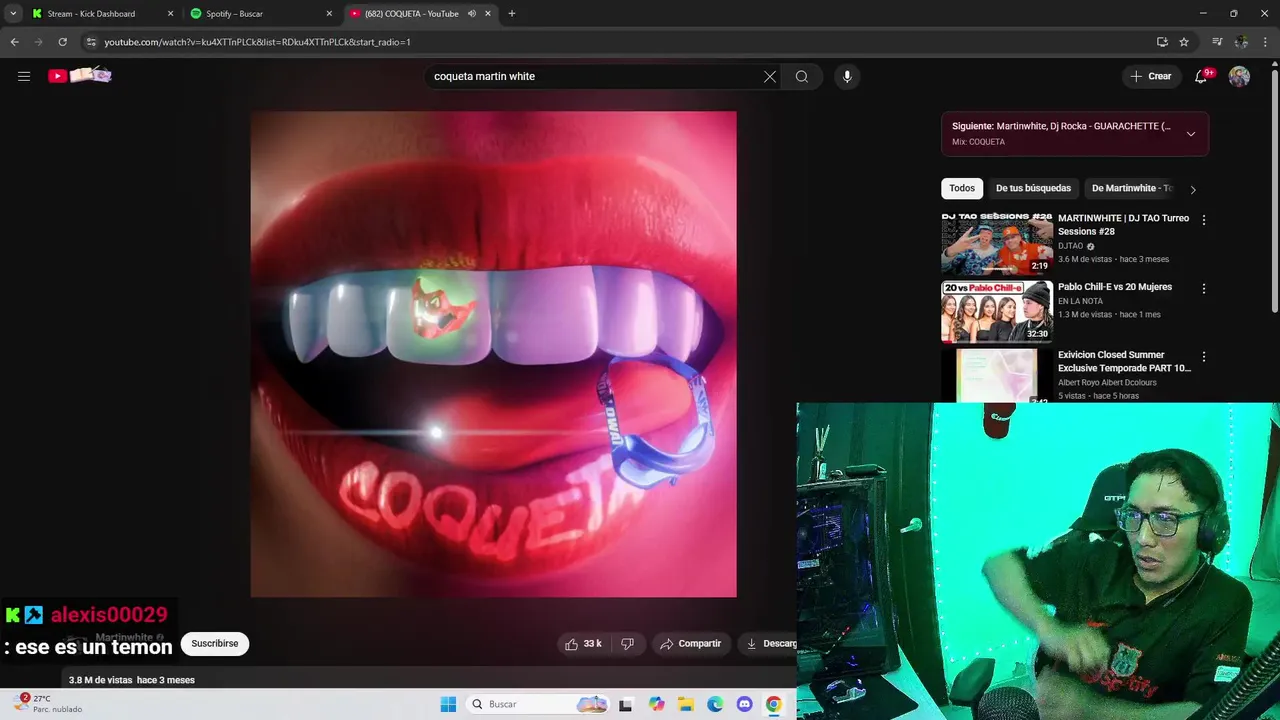The height and width of the screenshot is (720, 1280).
Task: Close the Spotify - Buscar tab
Action: tap(330, 14)
